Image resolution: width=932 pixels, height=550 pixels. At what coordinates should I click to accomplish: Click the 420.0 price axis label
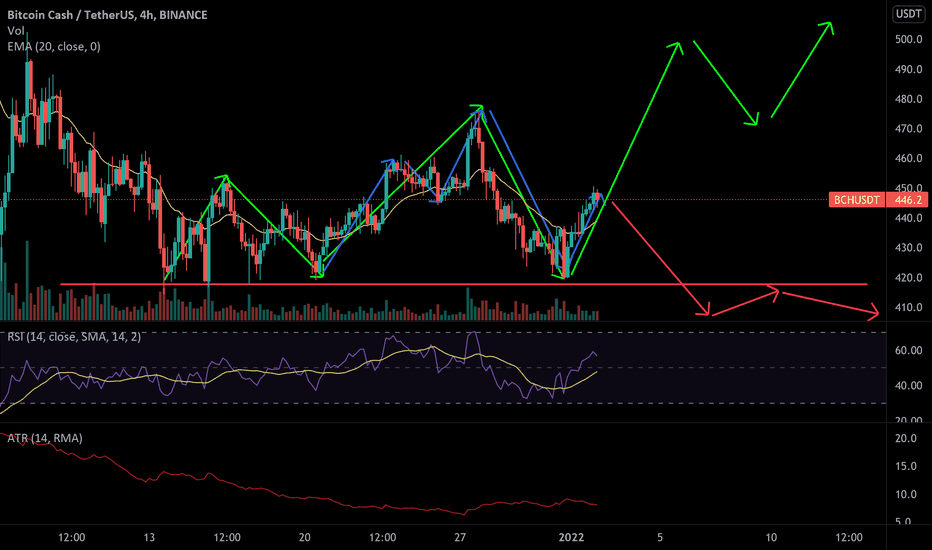908,278
